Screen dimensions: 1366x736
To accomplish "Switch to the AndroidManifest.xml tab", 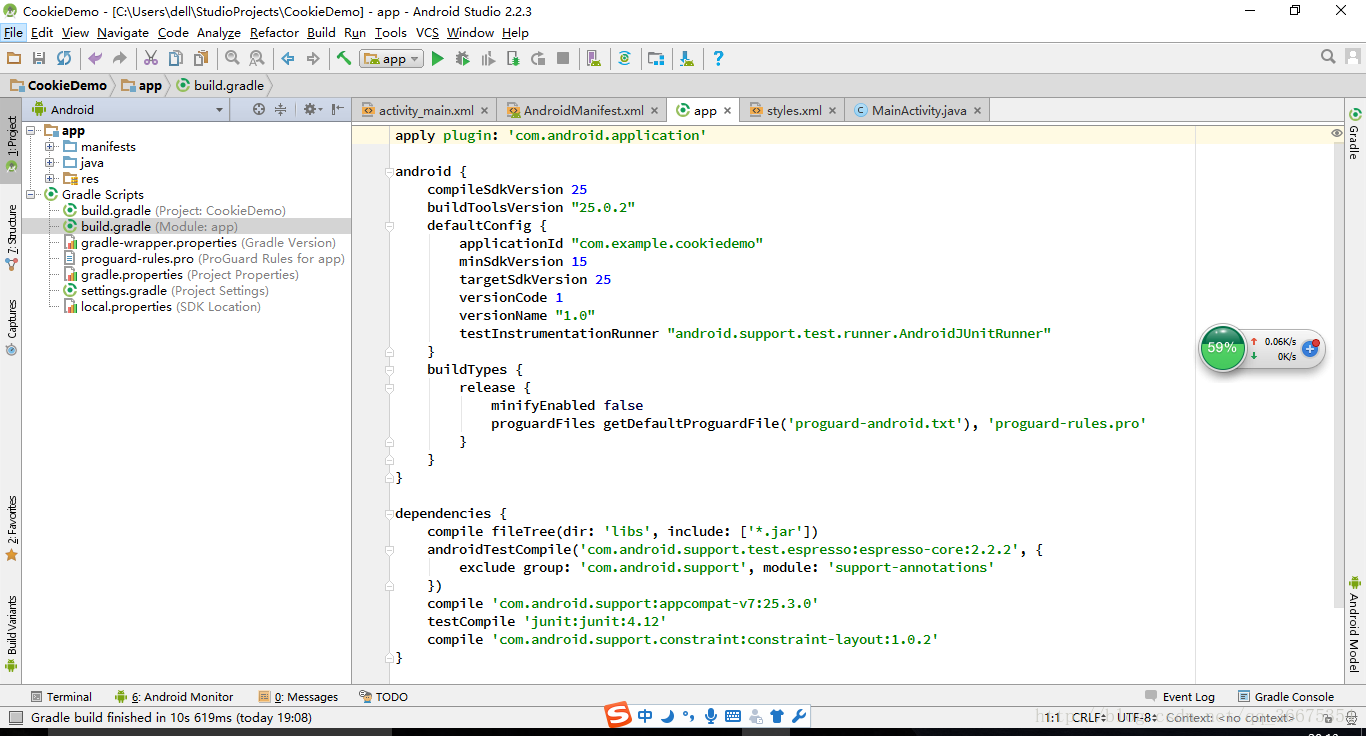I will 583,111.
